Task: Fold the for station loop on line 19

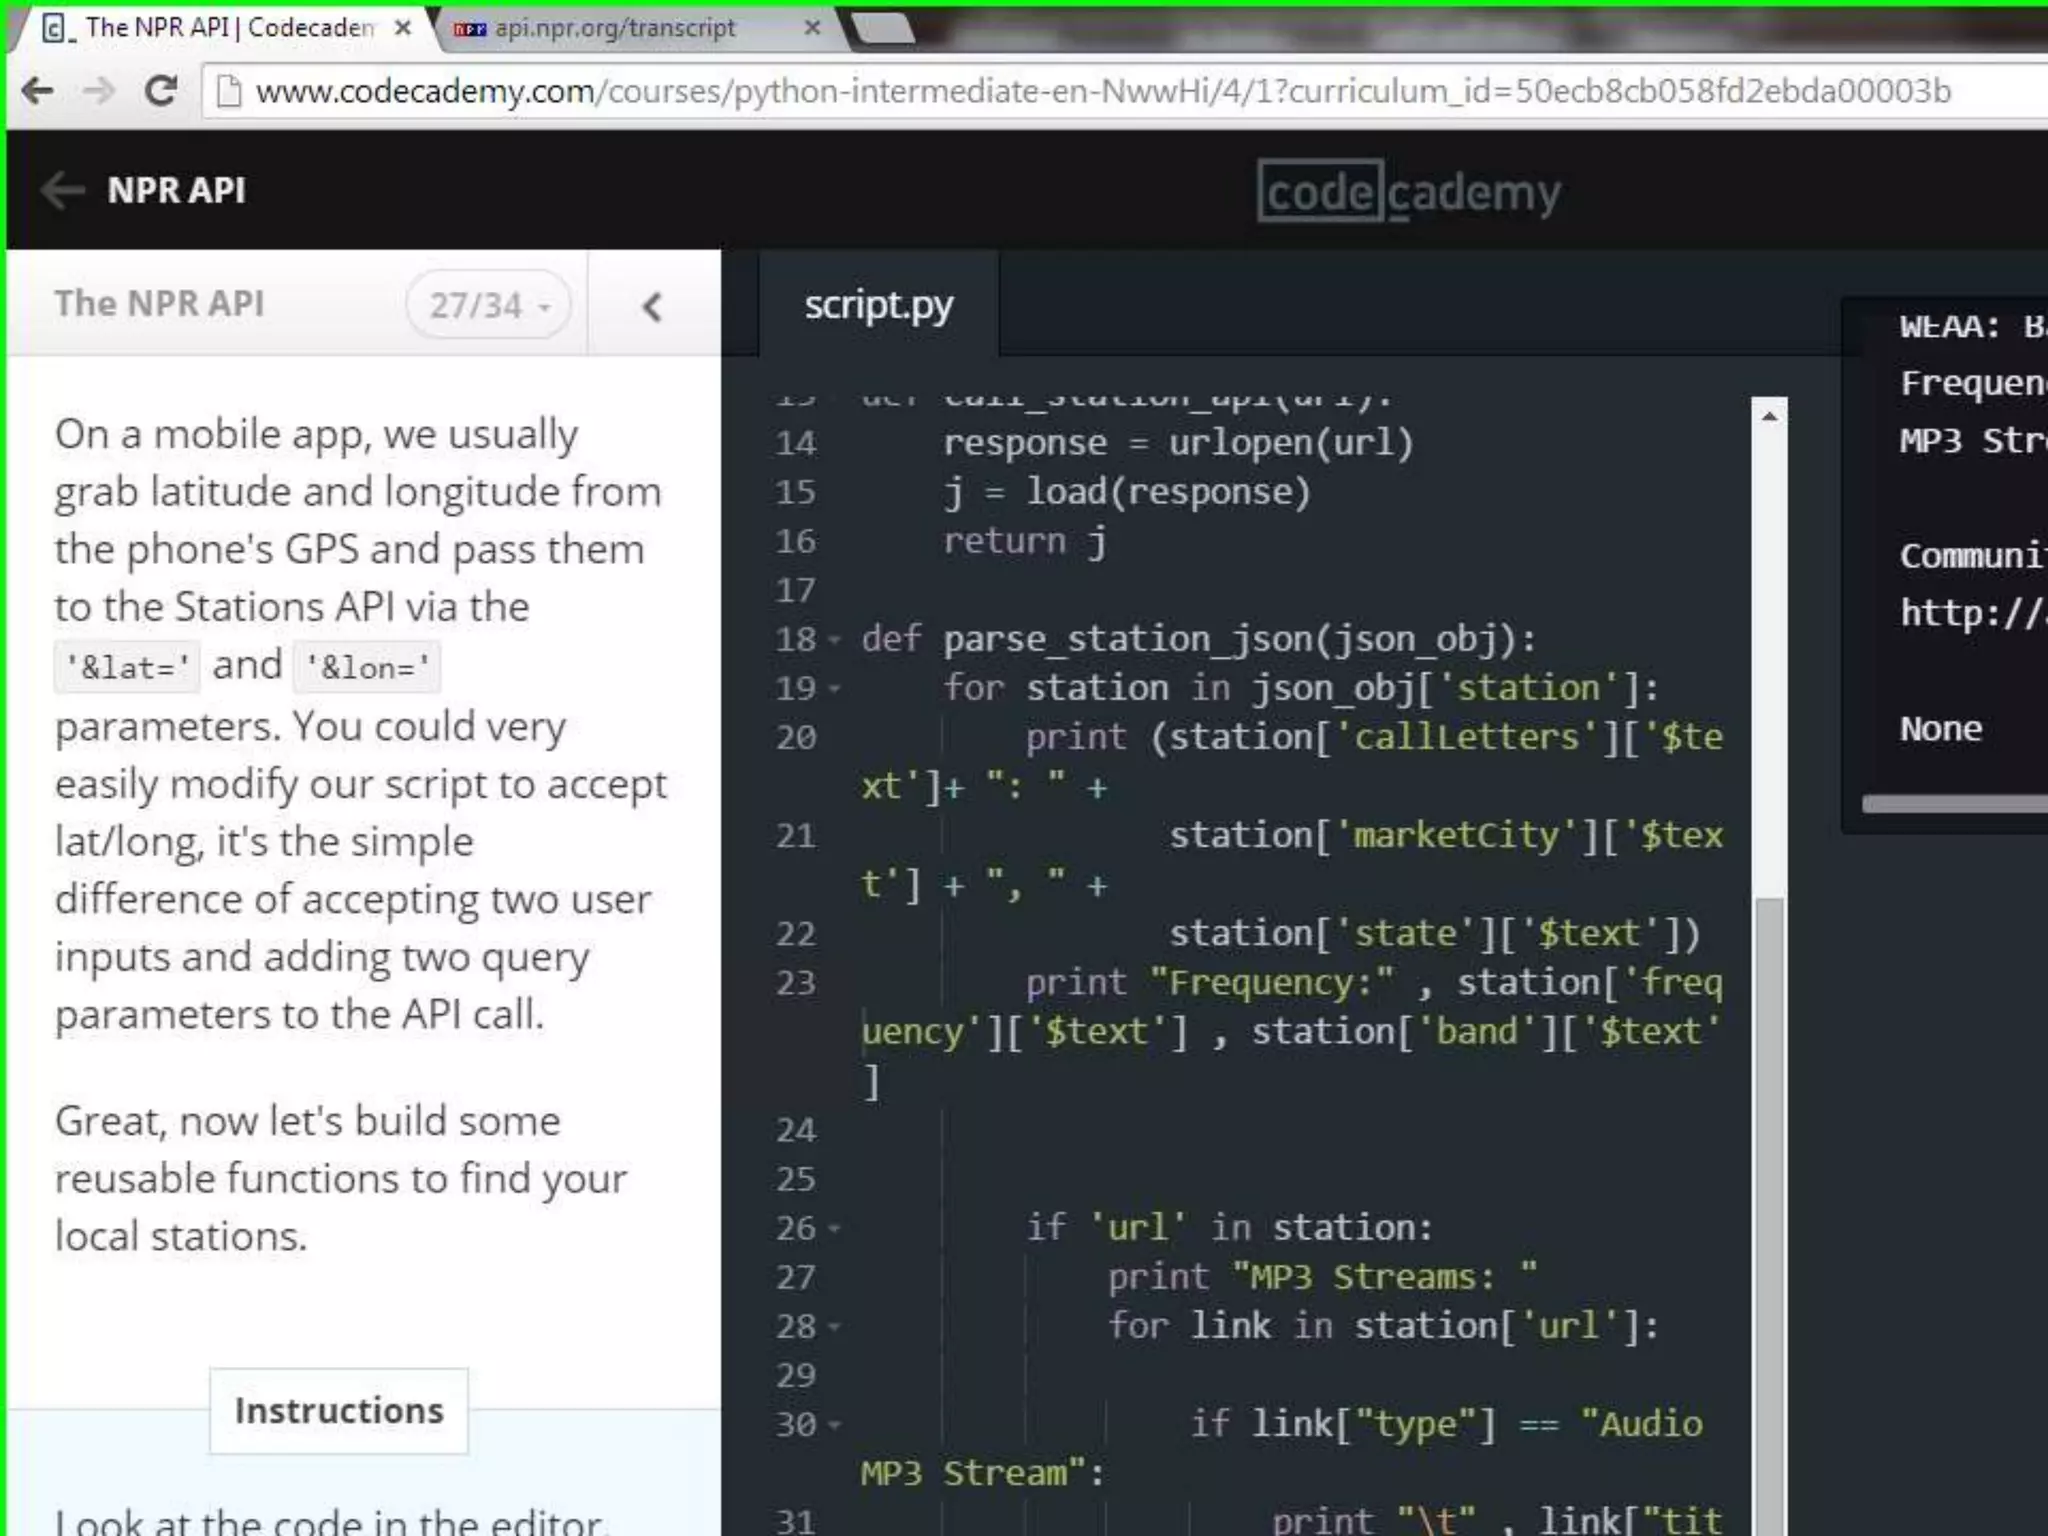Action: 835,689
